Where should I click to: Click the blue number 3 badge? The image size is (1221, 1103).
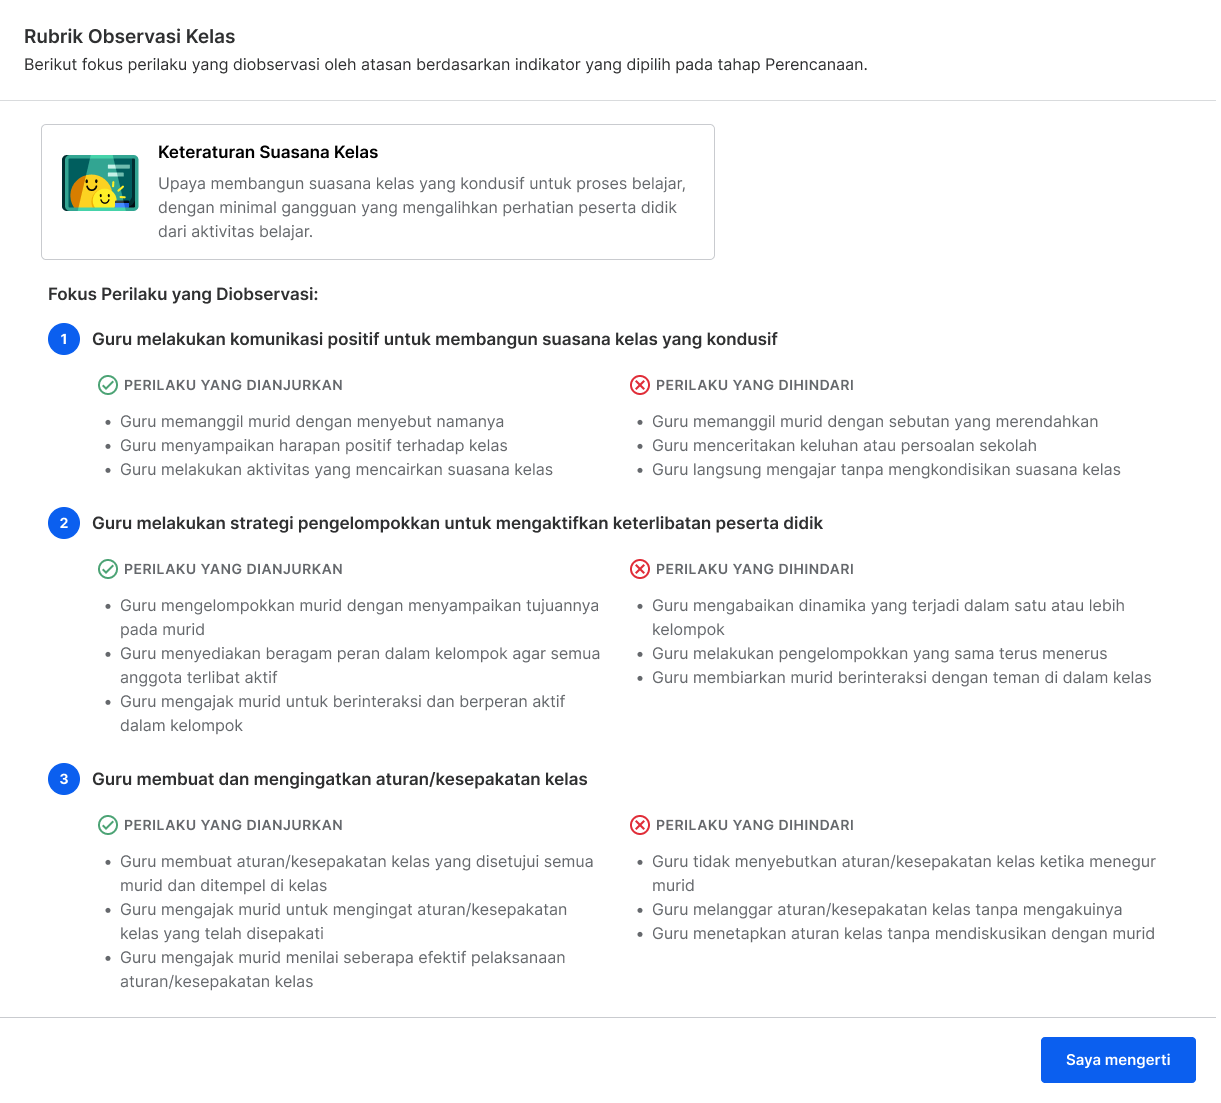(x=64, y=779)
